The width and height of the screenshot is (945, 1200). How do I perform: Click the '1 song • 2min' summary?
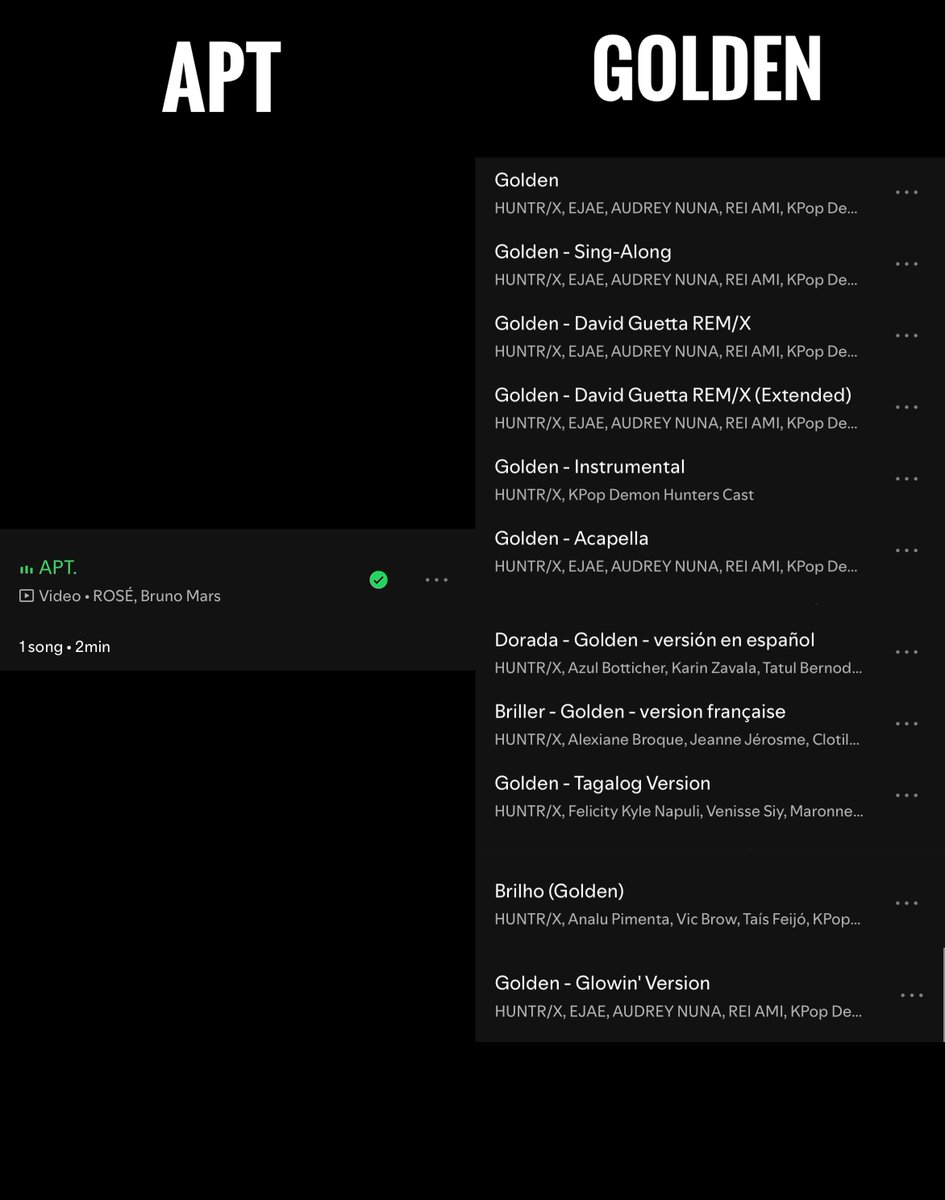point(65,647)
